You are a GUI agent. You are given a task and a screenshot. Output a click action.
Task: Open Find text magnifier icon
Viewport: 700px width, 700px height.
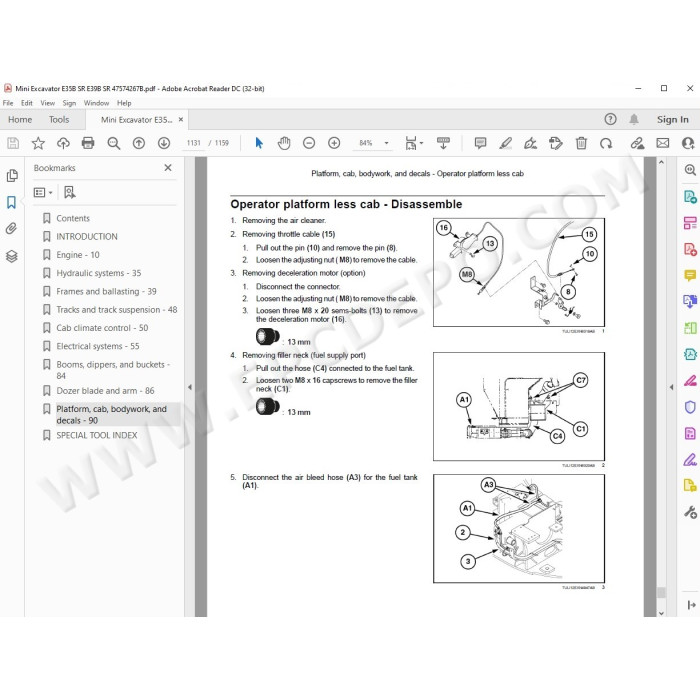point(114,143)
